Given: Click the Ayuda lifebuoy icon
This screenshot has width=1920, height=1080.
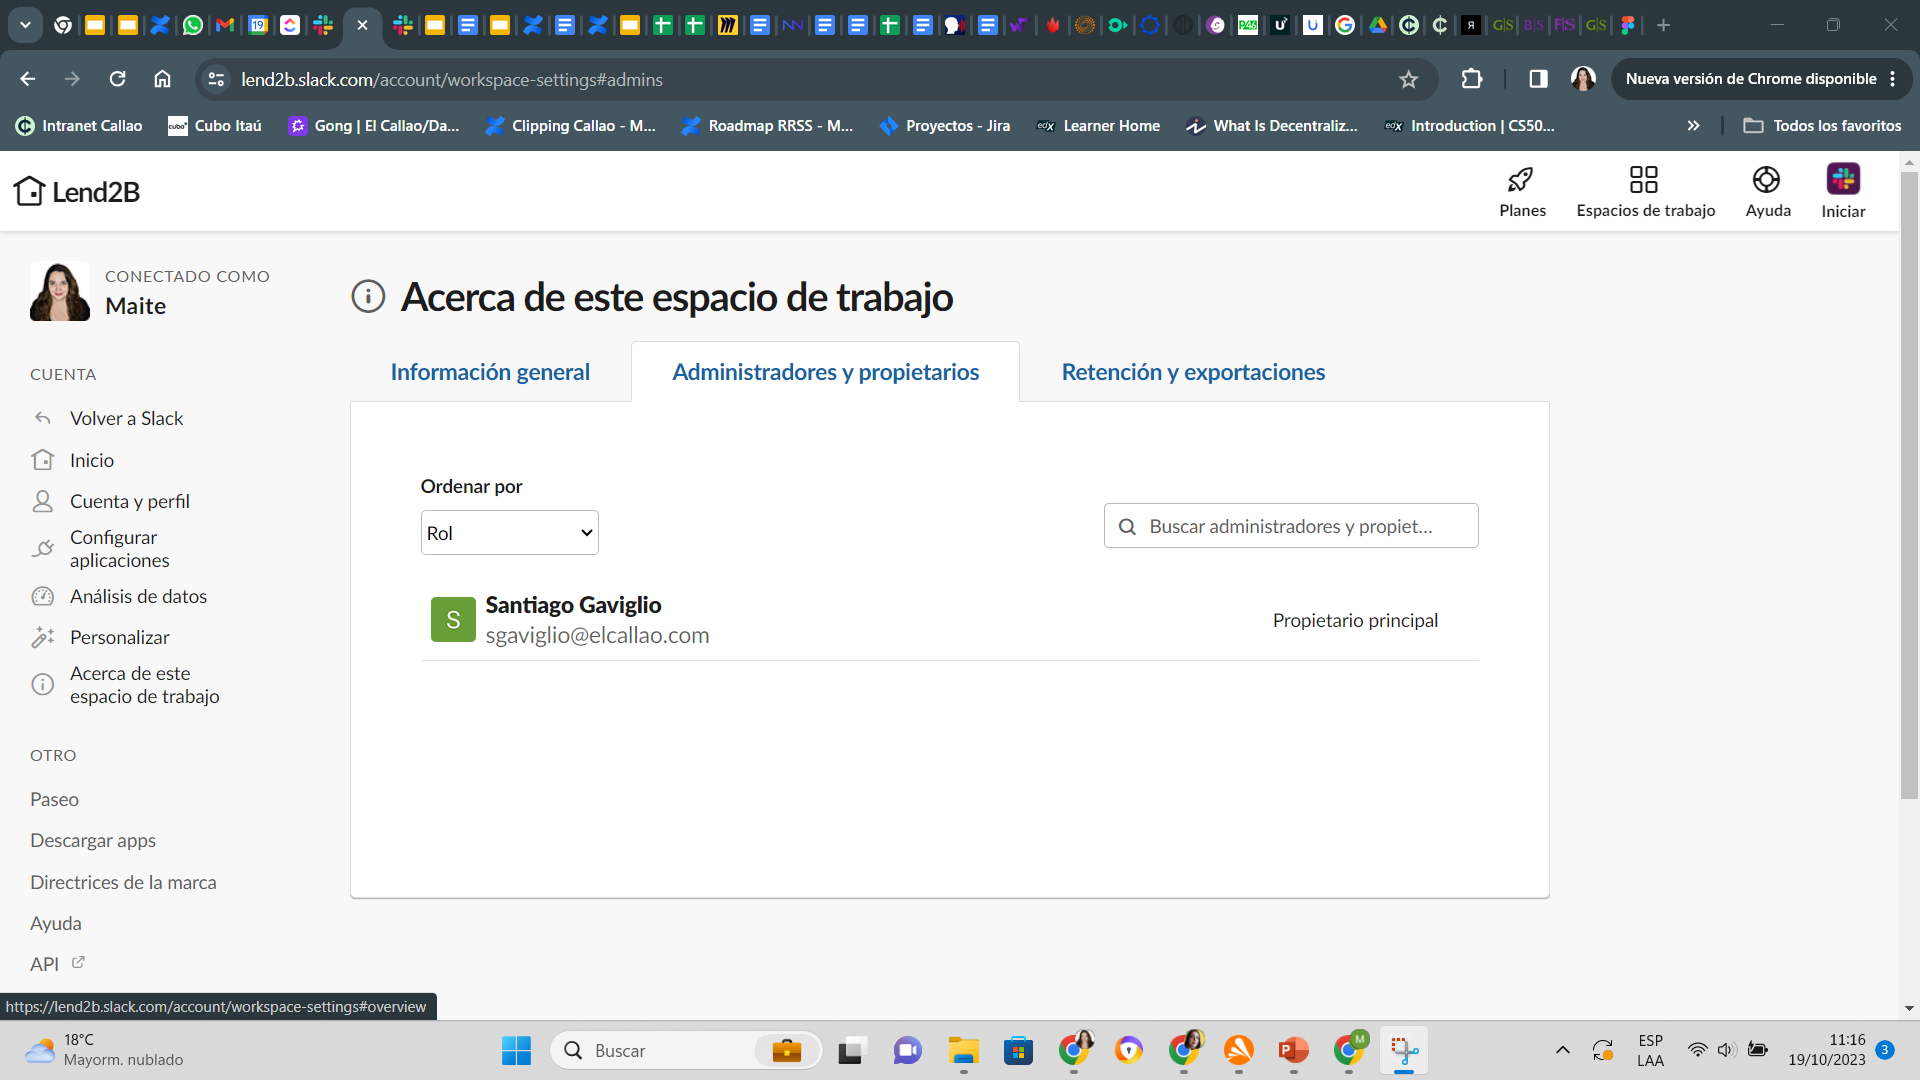Looking at the screenshot, I should (x=1766, y=180).
